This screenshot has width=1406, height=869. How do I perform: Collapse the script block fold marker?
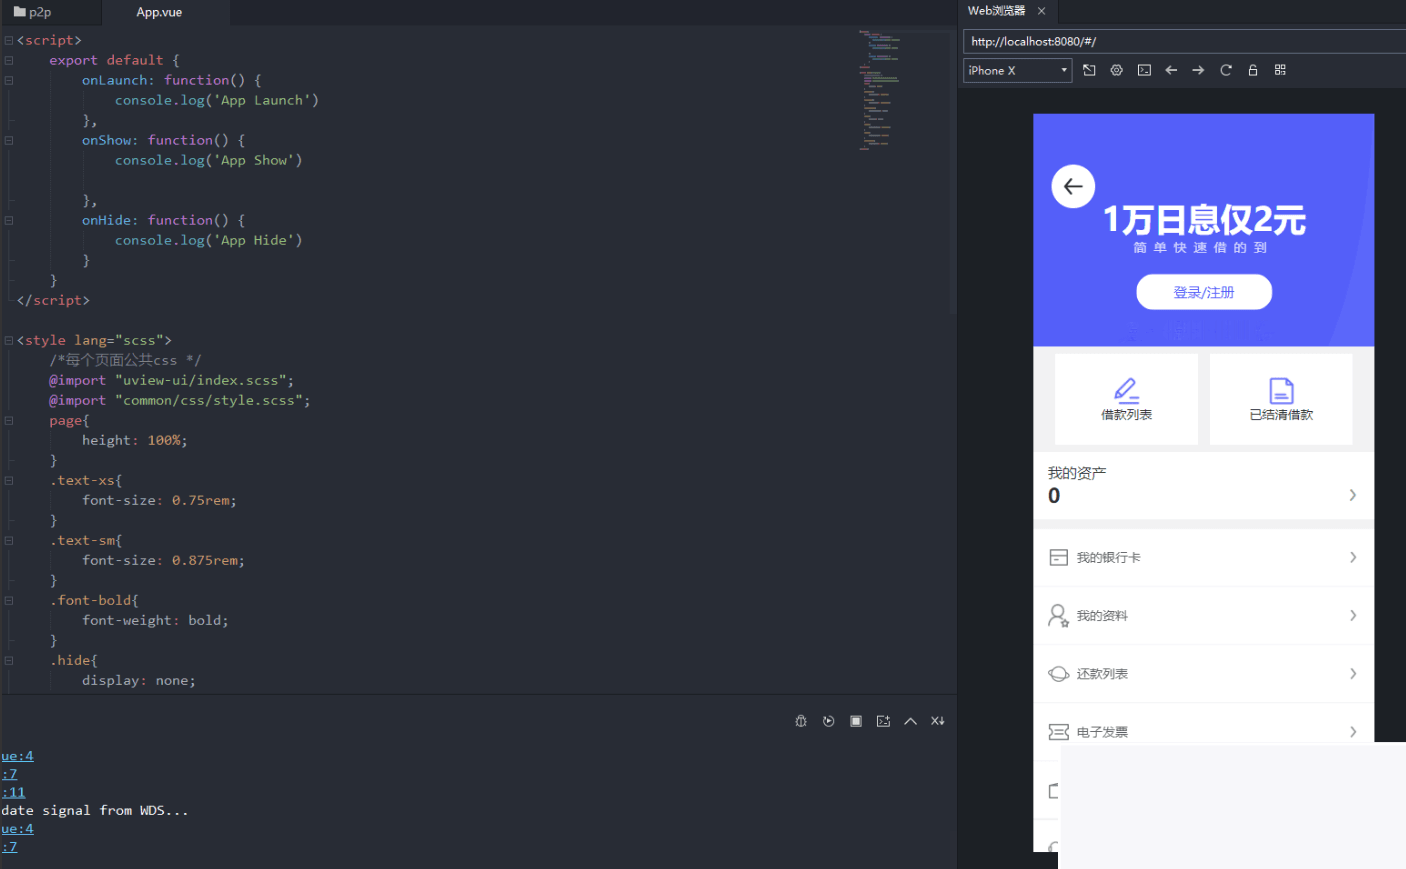pyautogui.click(x=8, y=40)
